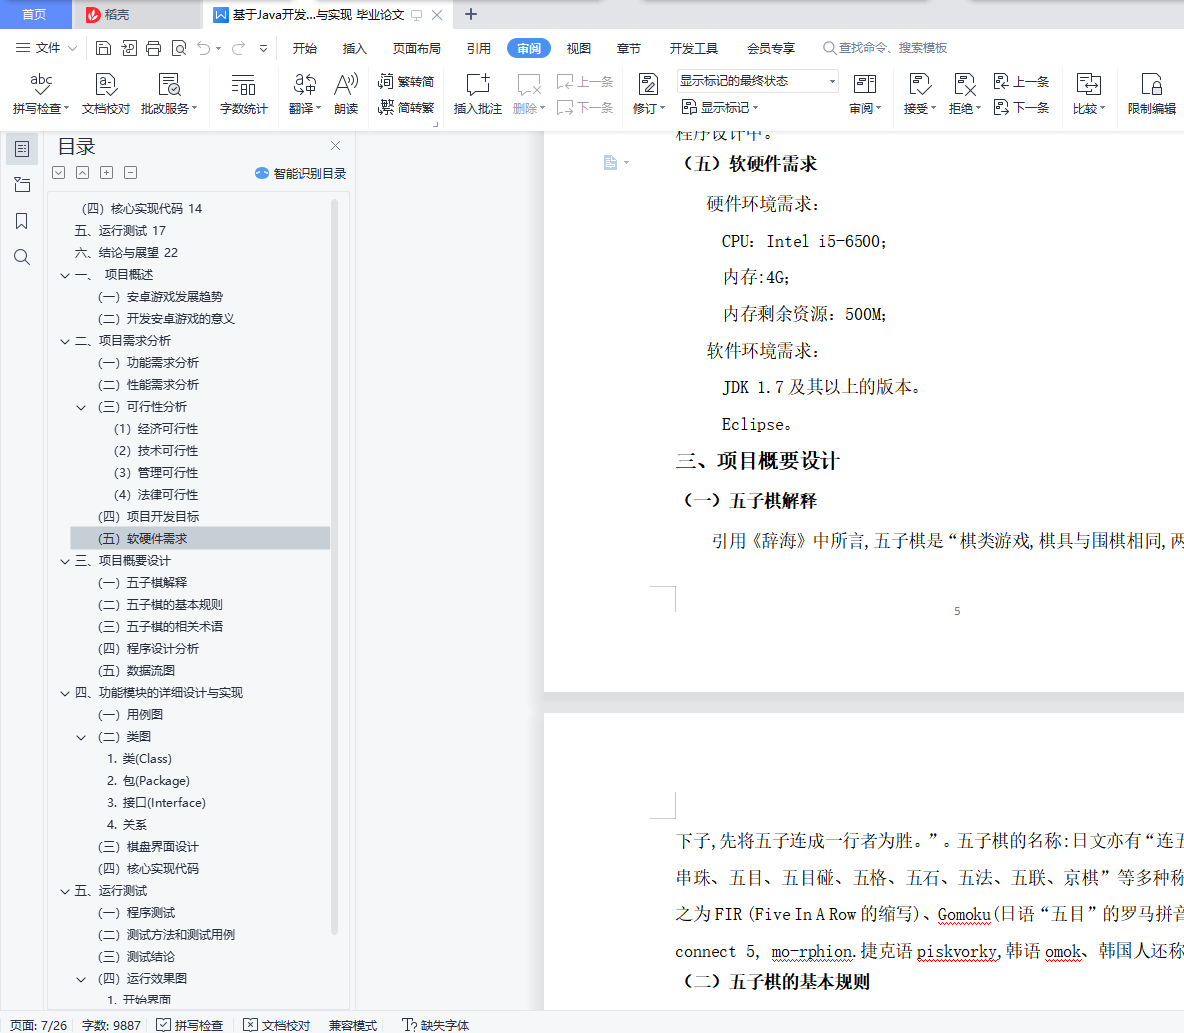Click the 查找命令、搜索模板 search box
The height and width of the screenshot is (1033, 1184).
click(x=885, y=48)
